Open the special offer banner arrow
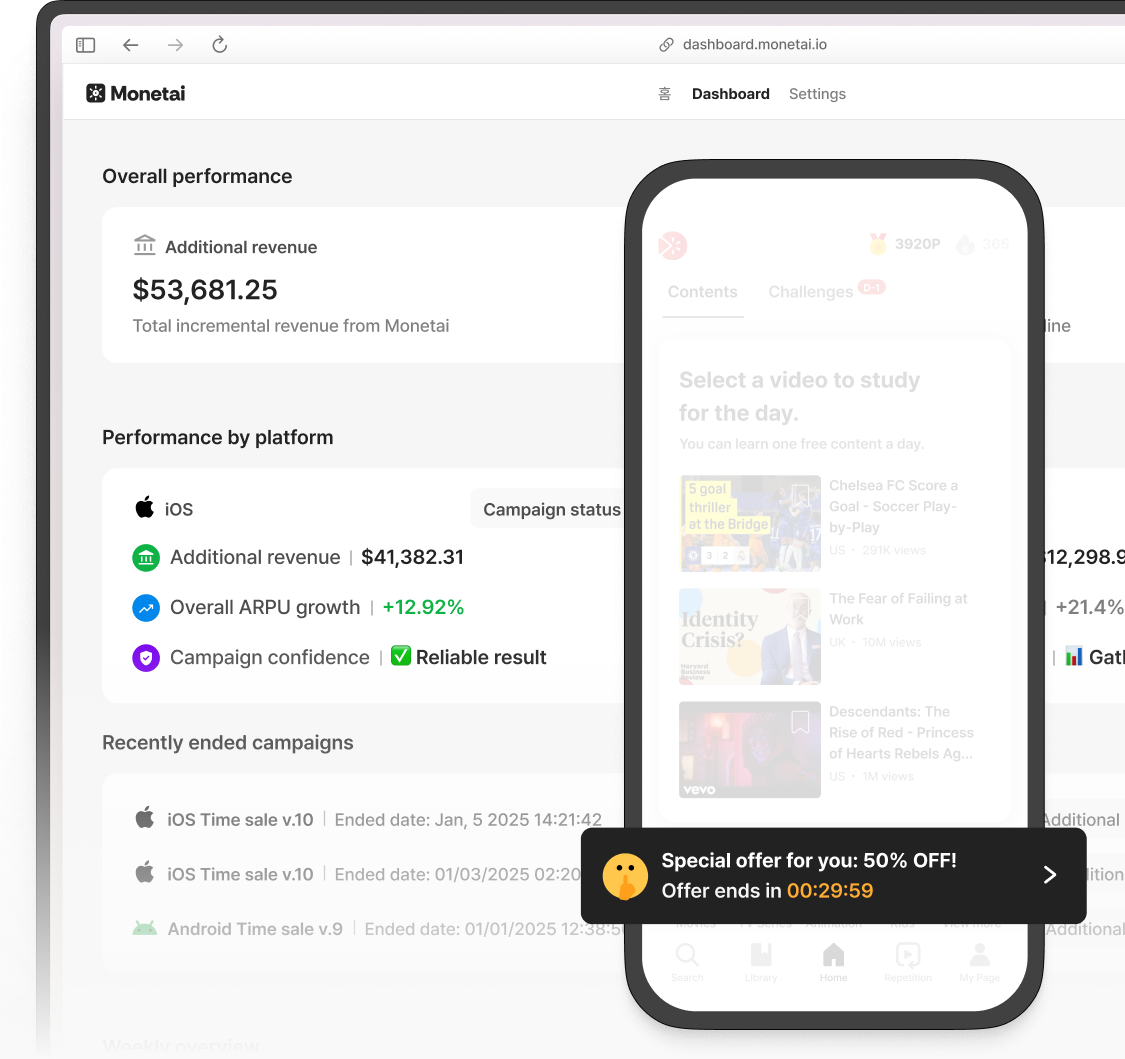This screenshot has width=1125, height=1059. tap(1050, 875)
